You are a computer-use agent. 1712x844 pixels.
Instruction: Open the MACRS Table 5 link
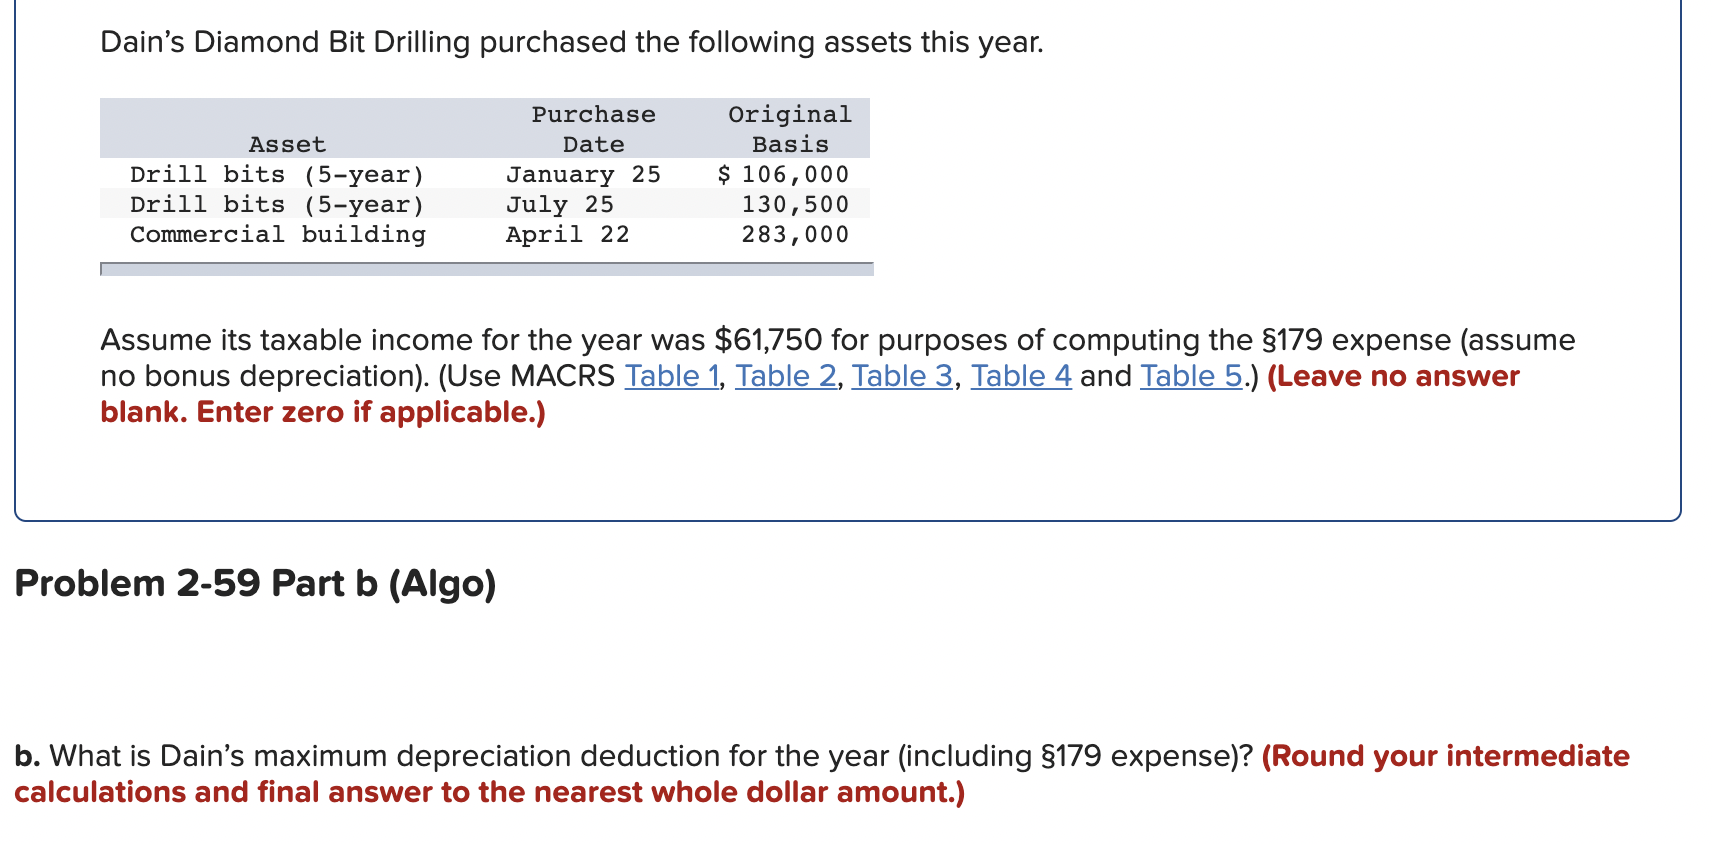1191,376
